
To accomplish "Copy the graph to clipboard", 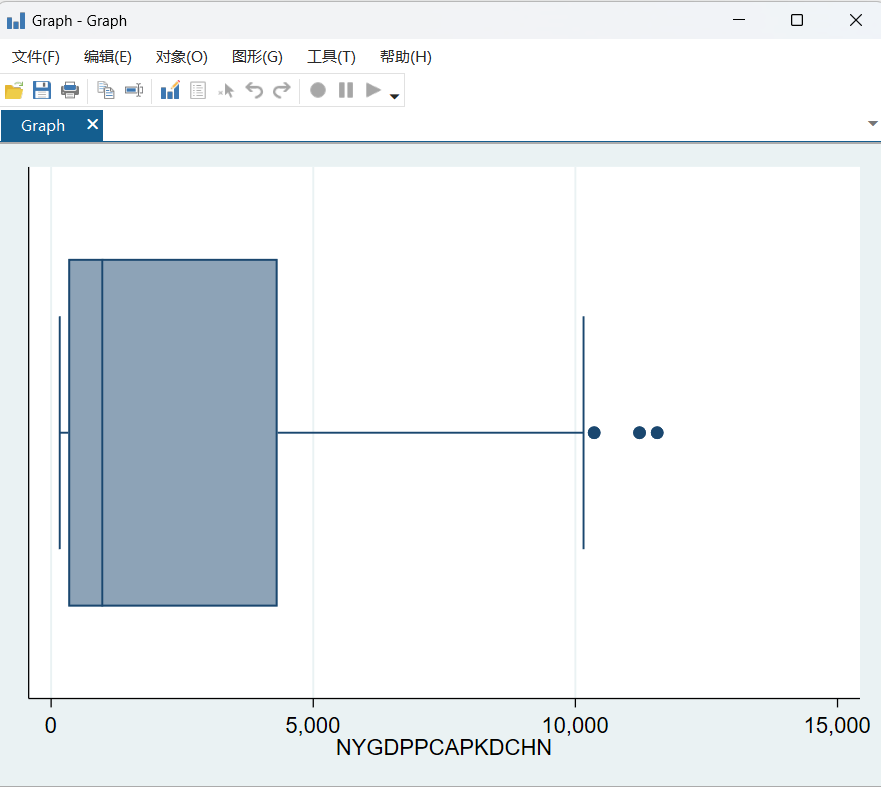I will (x=105, y=91).
